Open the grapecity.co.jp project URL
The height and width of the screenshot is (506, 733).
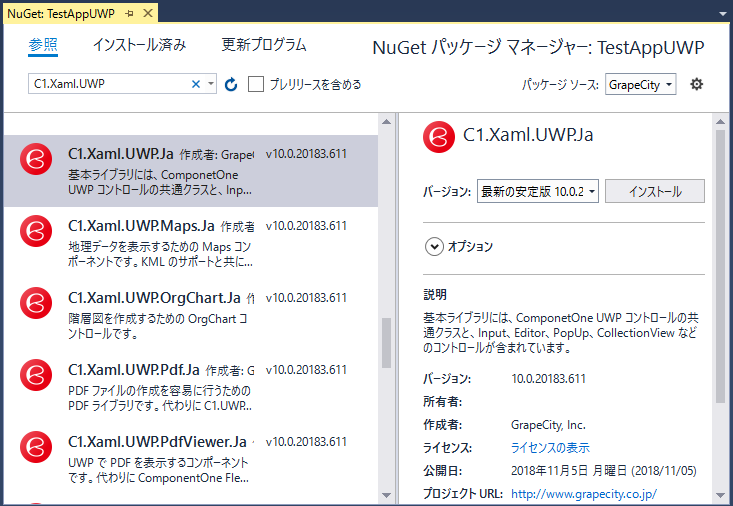click(583, 494)
